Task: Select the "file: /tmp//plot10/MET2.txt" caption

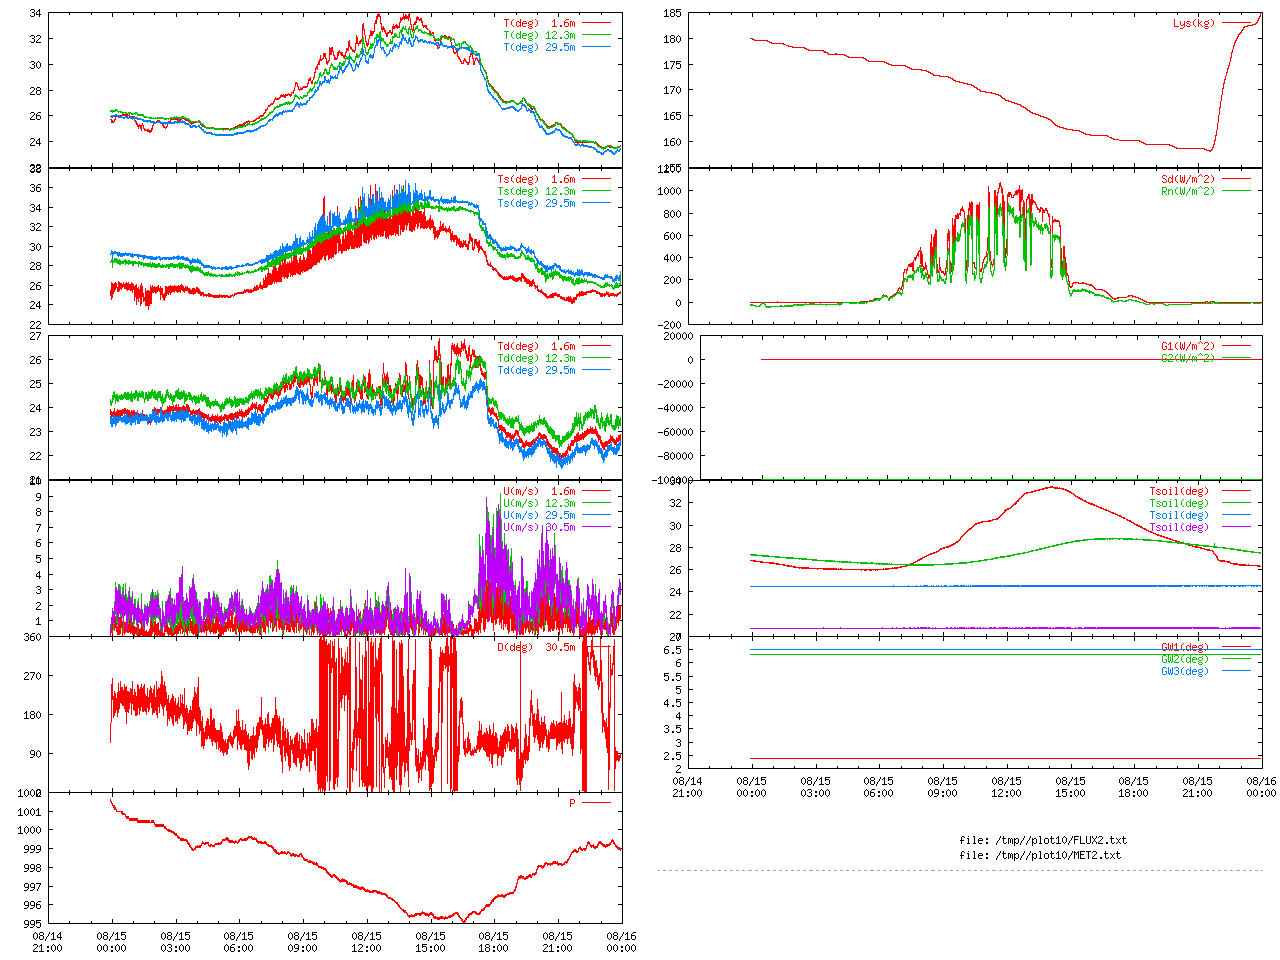Action: tap(1040, 855)
